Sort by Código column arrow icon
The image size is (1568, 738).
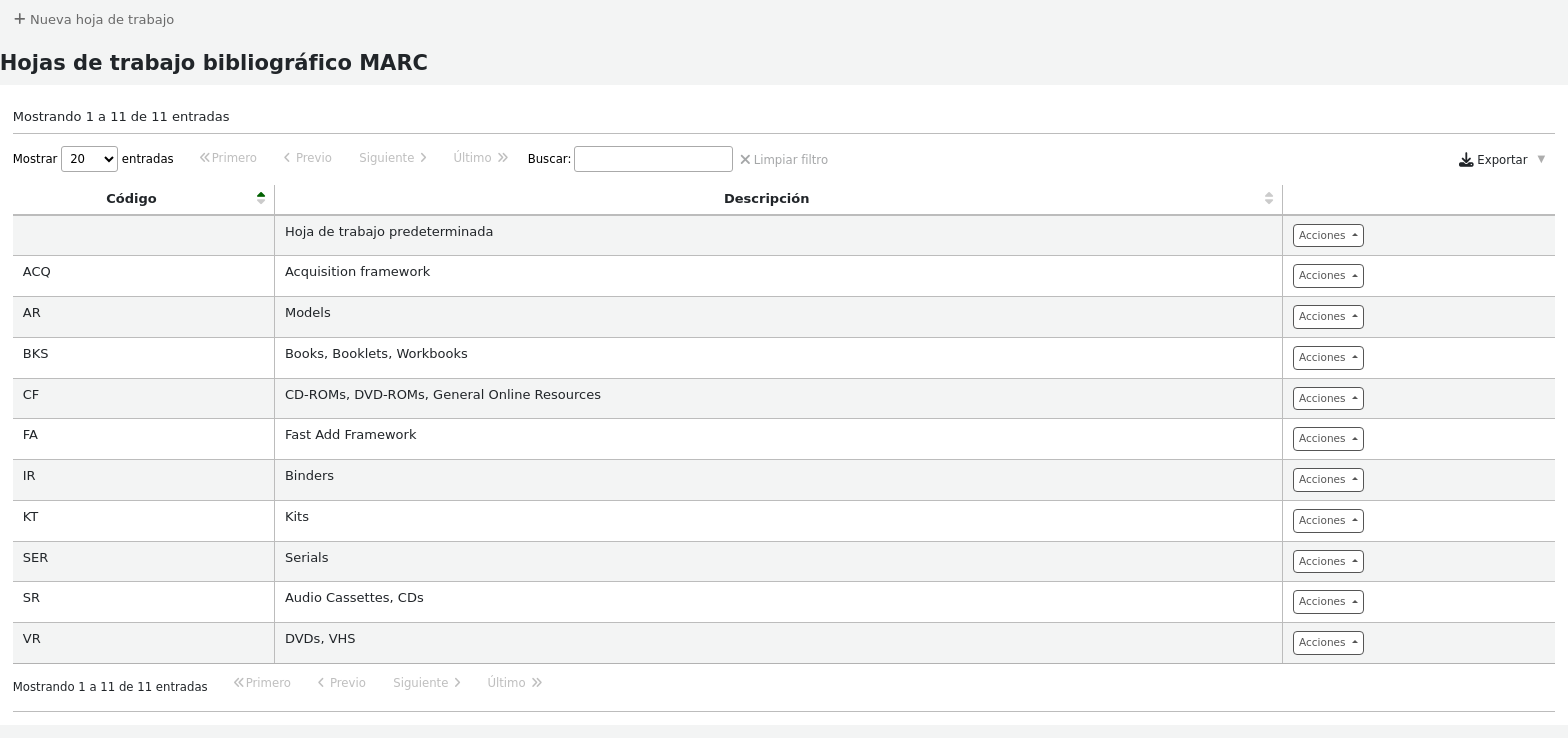261,198
